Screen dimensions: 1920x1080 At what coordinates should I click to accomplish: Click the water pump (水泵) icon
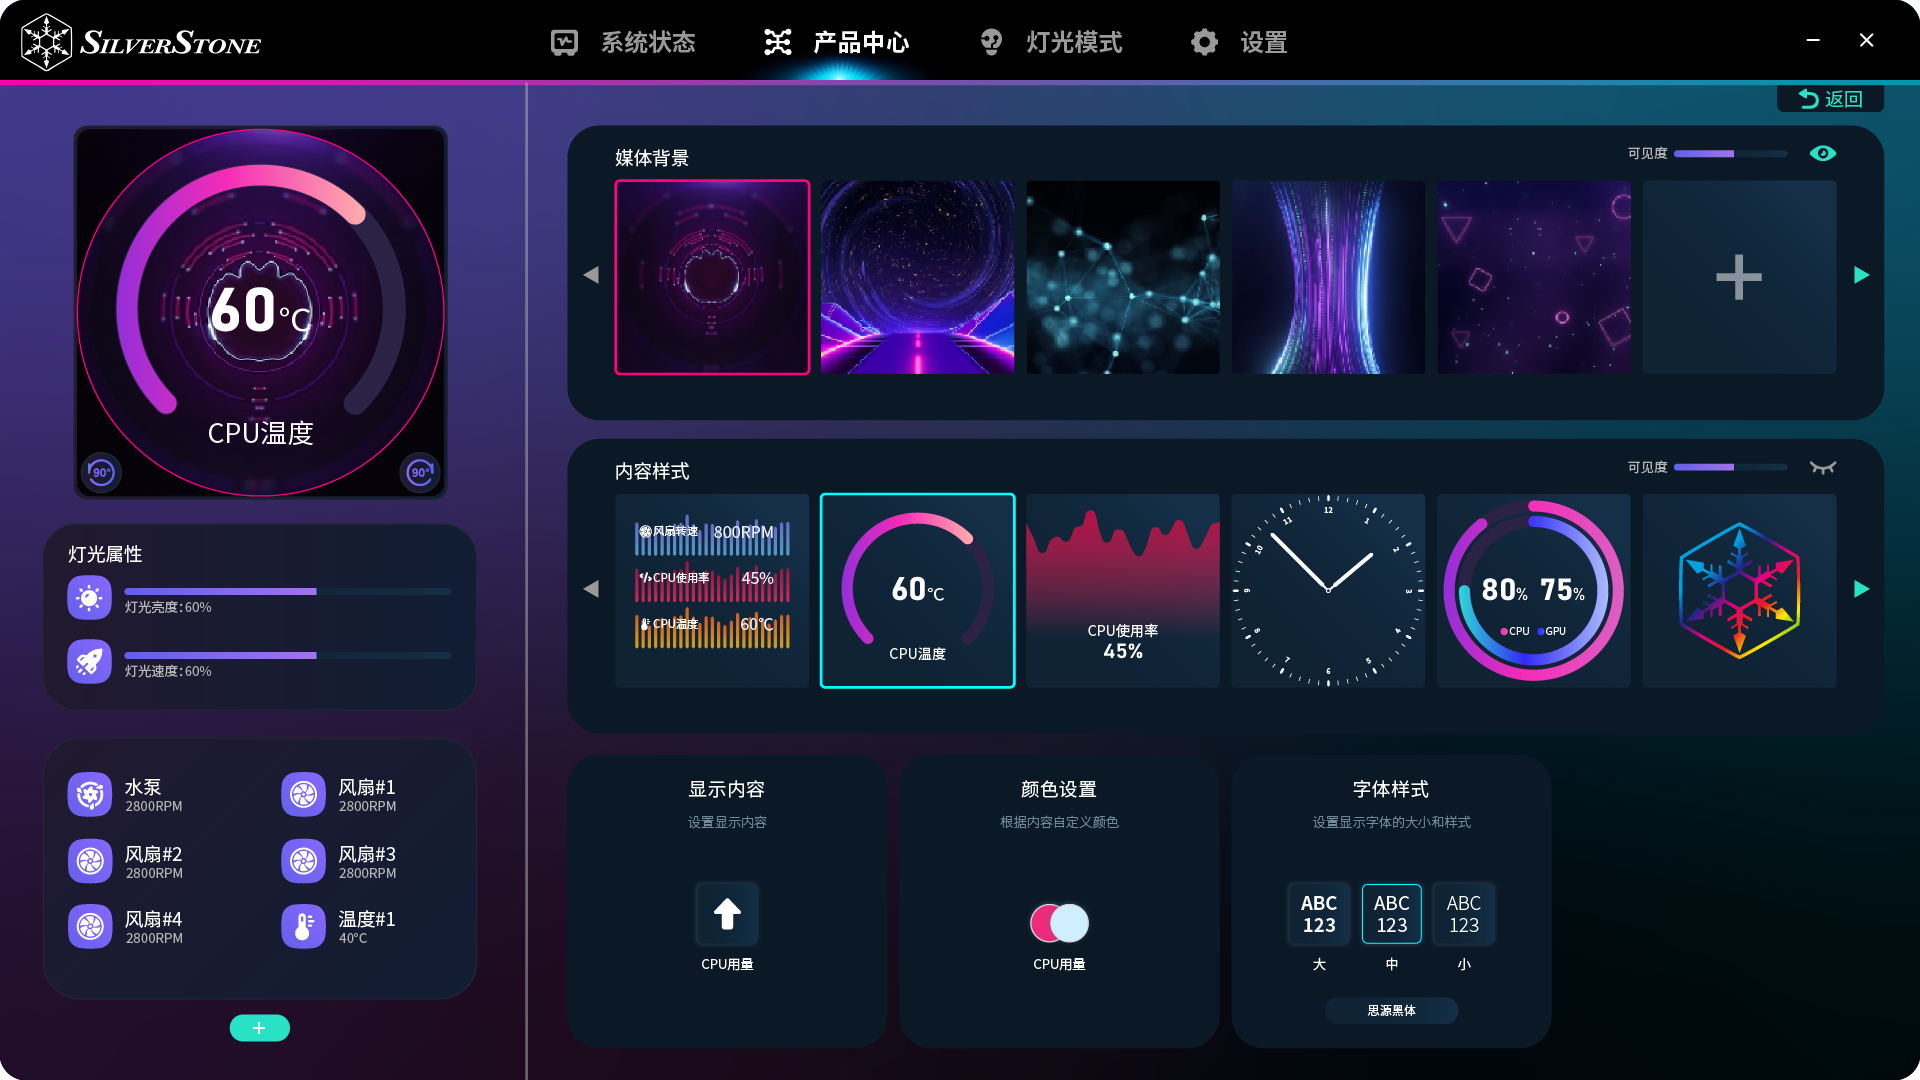(90, 795)
